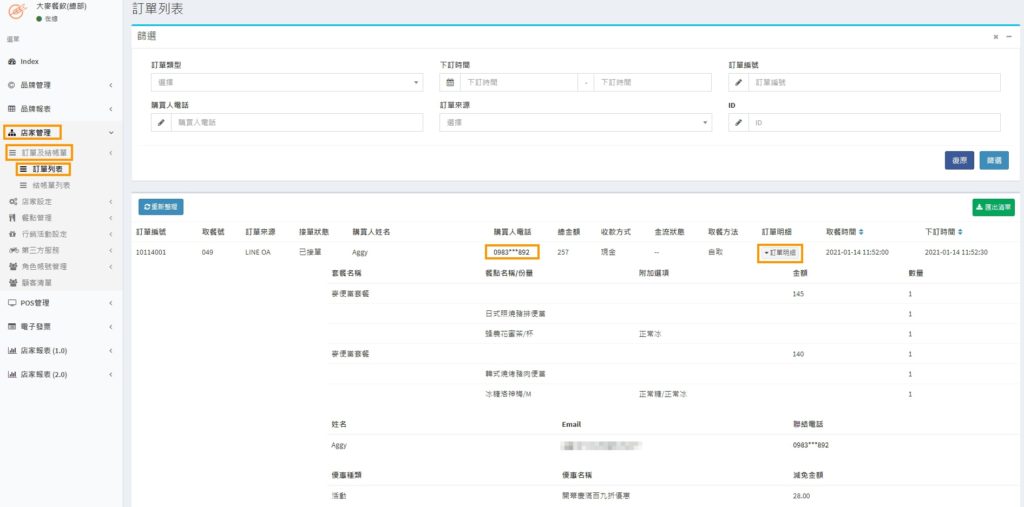Image resolution: width=1024 pixels, height=507 pixels.
Task: Click the calendar icon beside 下訂時間
Action: [x=451, y=83]
